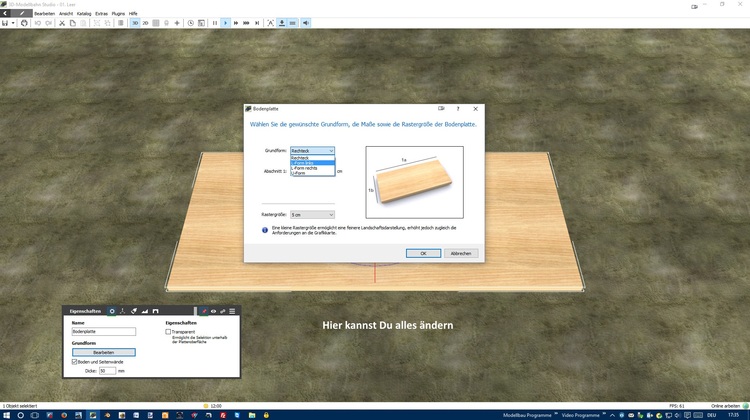Toggle the sound speaker icon

pyautogui.click(x=305, y=22)
